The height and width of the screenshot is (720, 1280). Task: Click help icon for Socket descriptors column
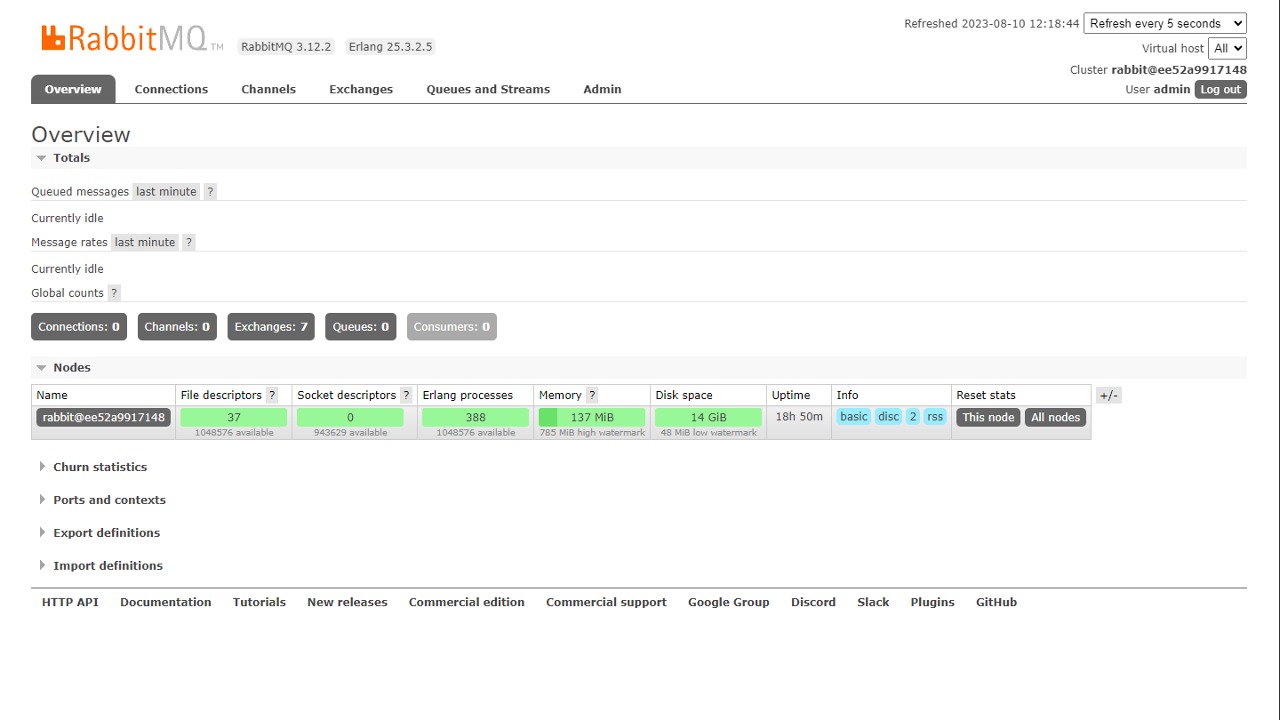pos(406,396)
